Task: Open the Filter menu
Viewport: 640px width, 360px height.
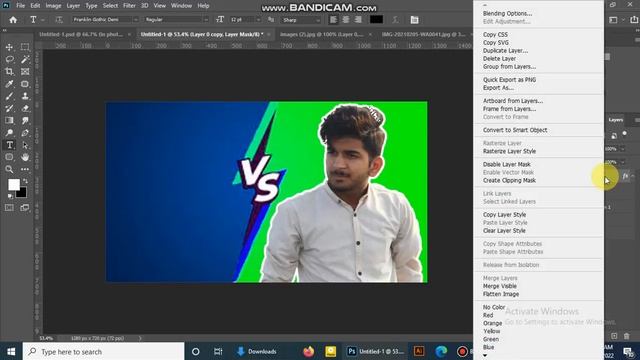Action: [129, 6]
